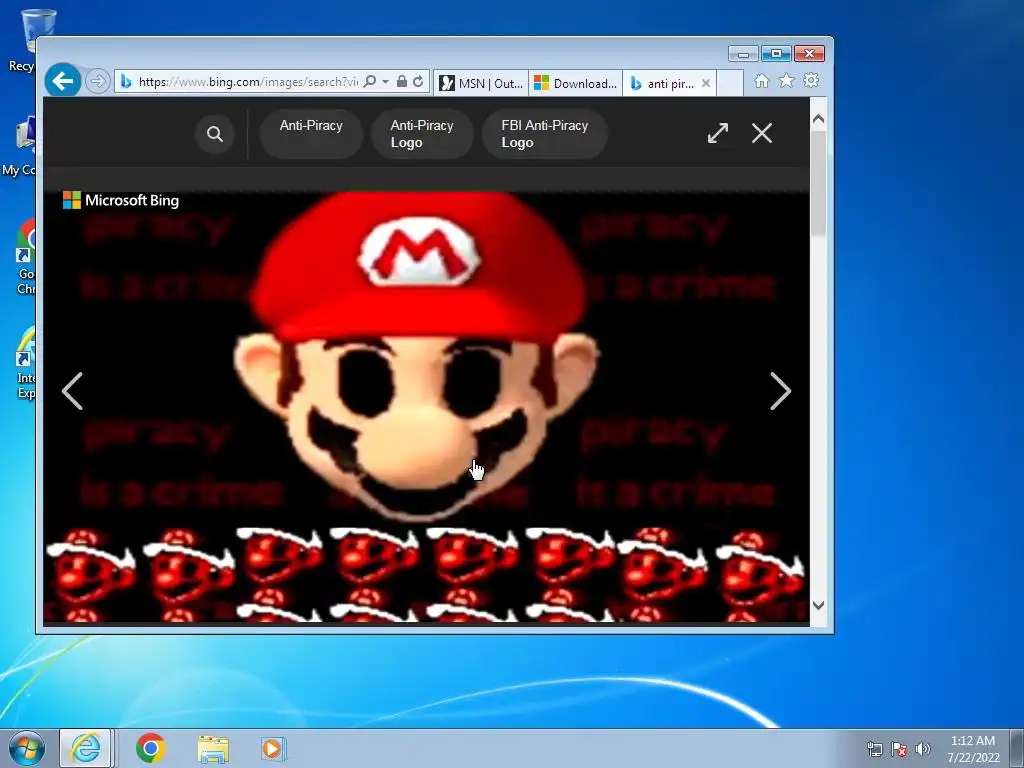This screenshot has width=1024, height=768.
Task: Click the Internet Explorer taskbar icon
Action: (x=86, y=748)
